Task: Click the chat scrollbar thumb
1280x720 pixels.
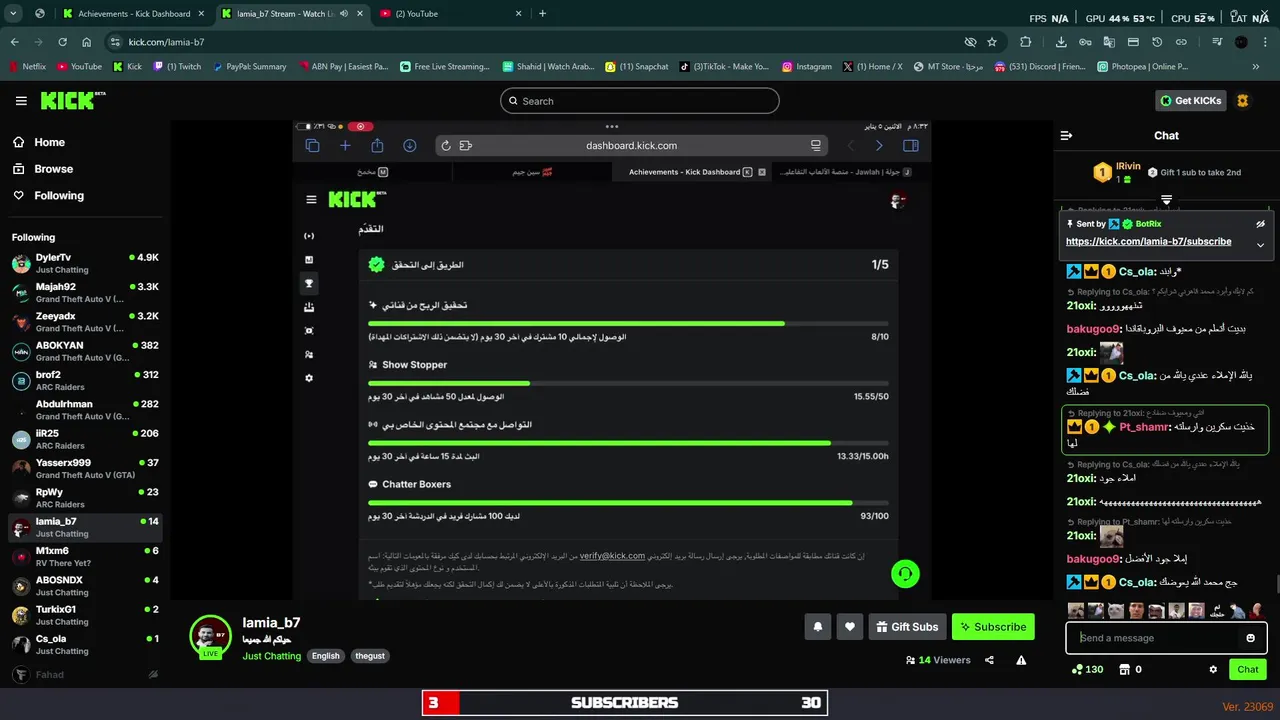Action: coord(1276,584)
